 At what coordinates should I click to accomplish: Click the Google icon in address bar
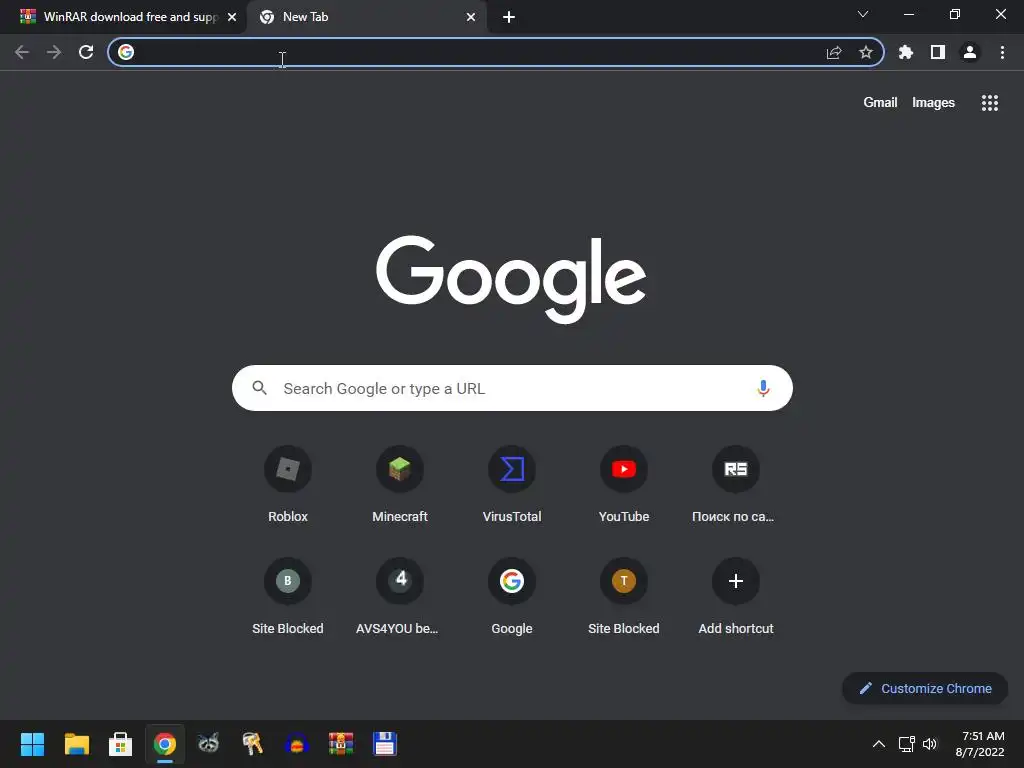coord(126,52)
